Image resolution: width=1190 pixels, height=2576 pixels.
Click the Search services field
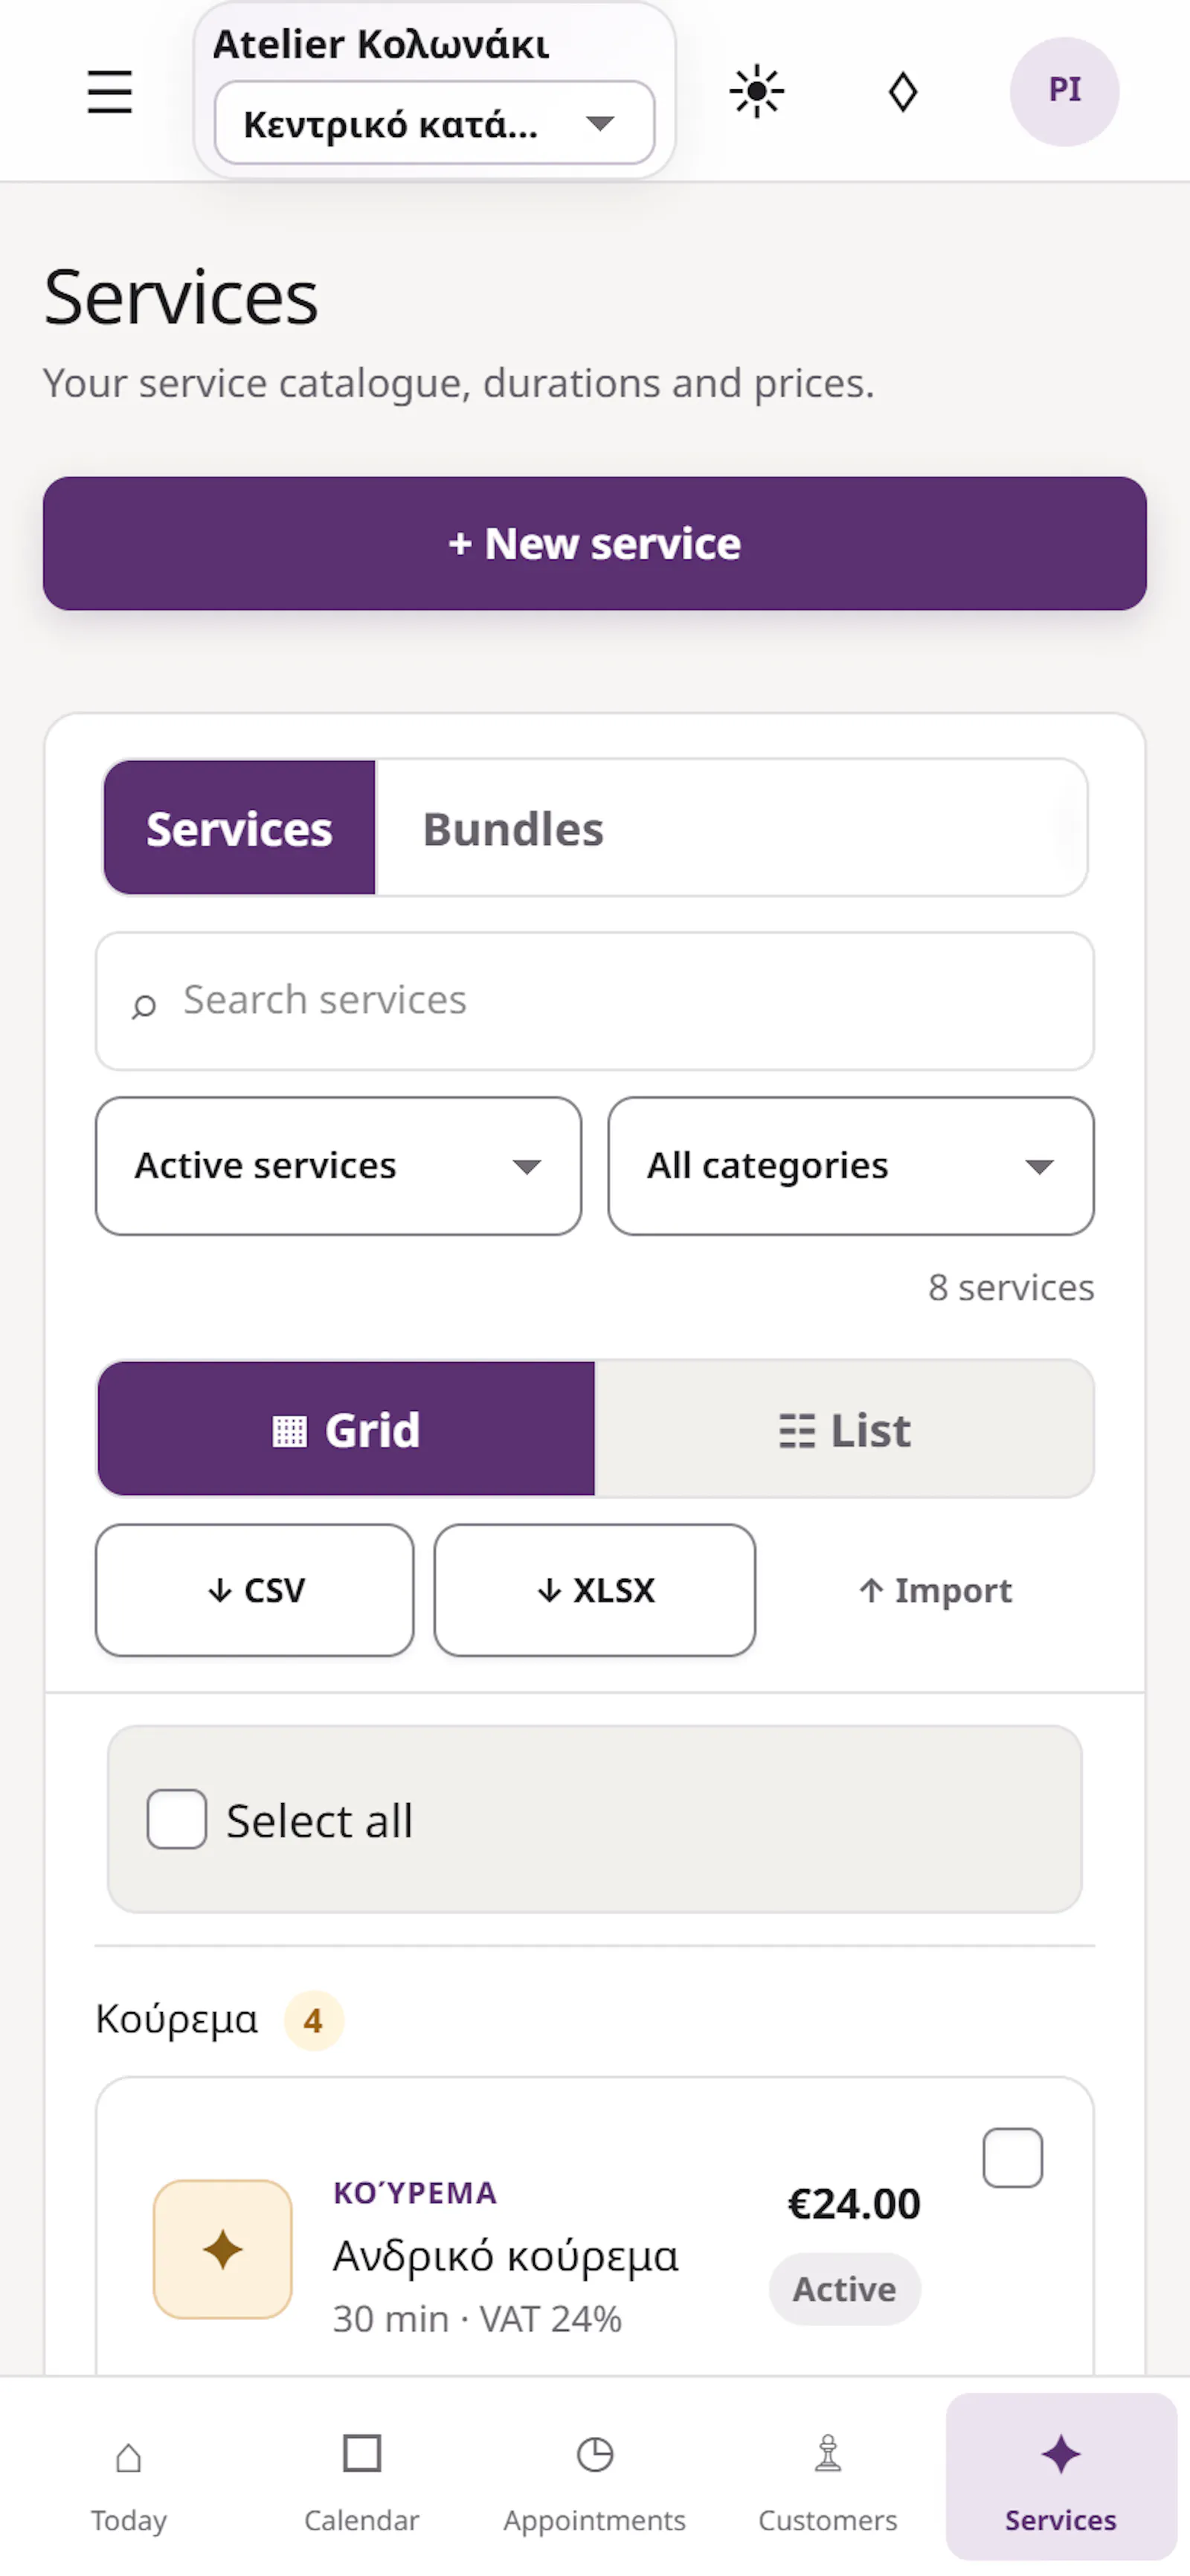[595, 1001]
